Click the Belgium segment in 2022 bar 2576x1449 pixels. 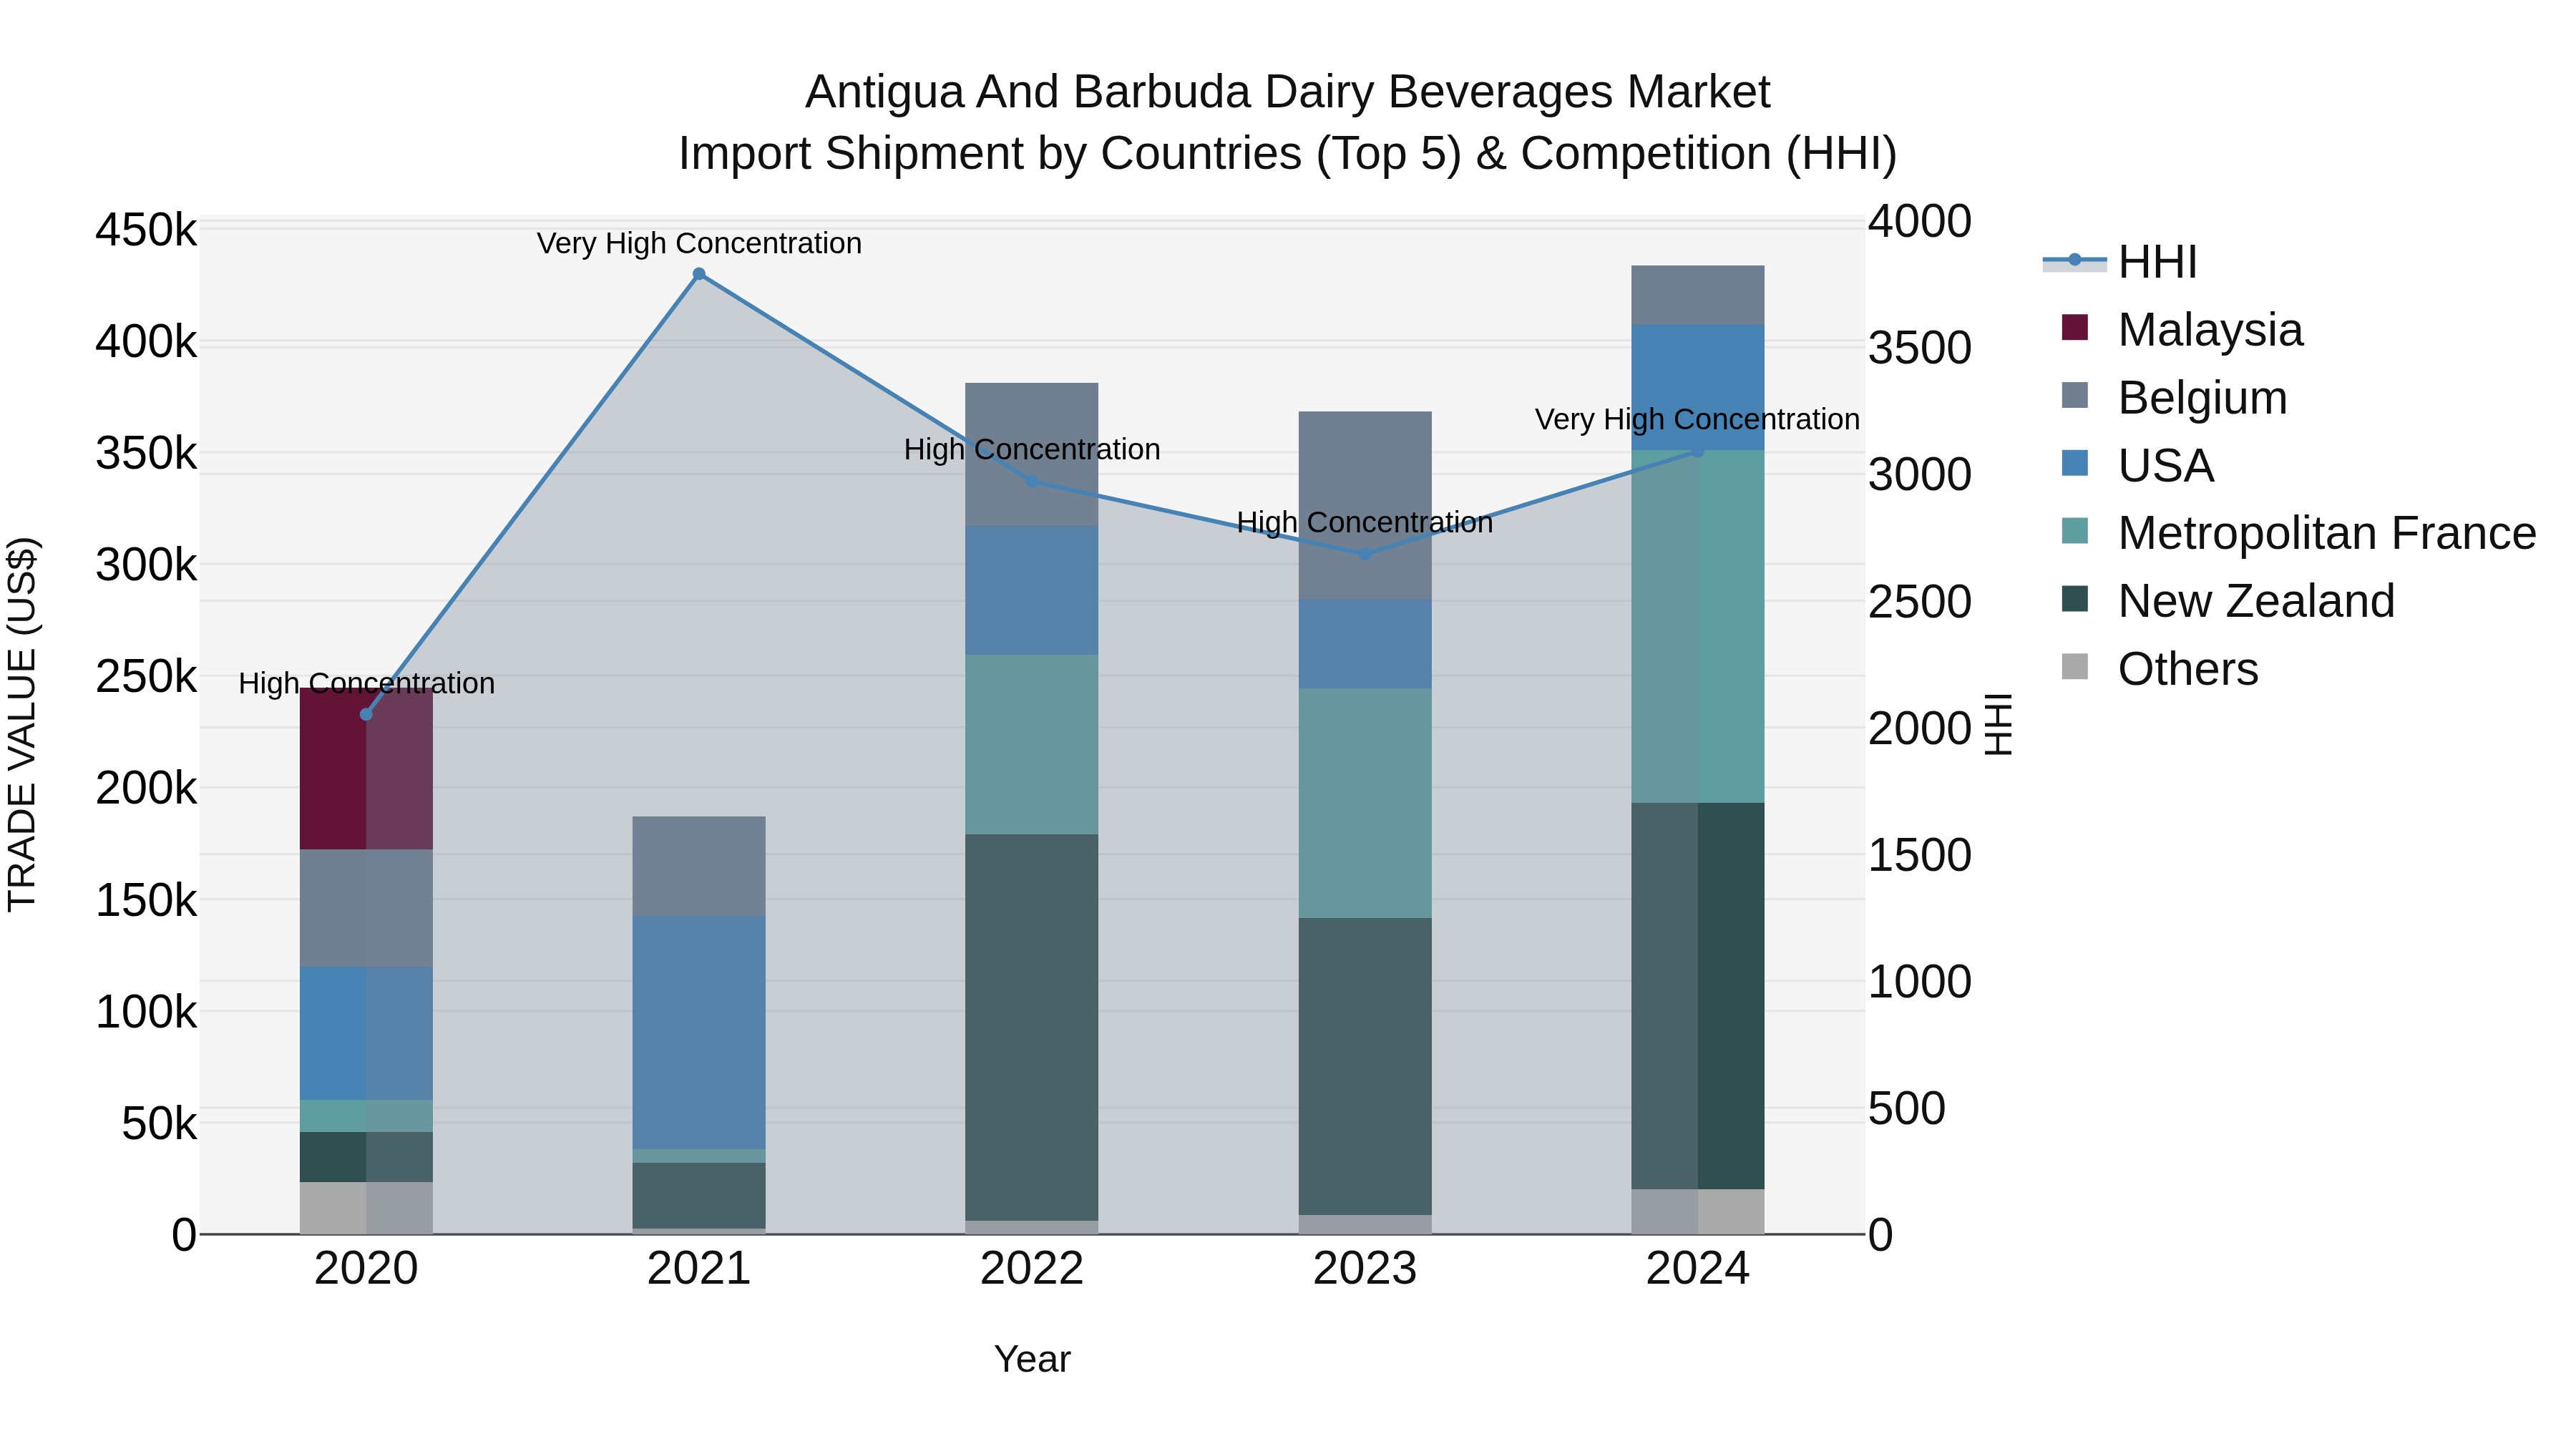pos(1032,454)
